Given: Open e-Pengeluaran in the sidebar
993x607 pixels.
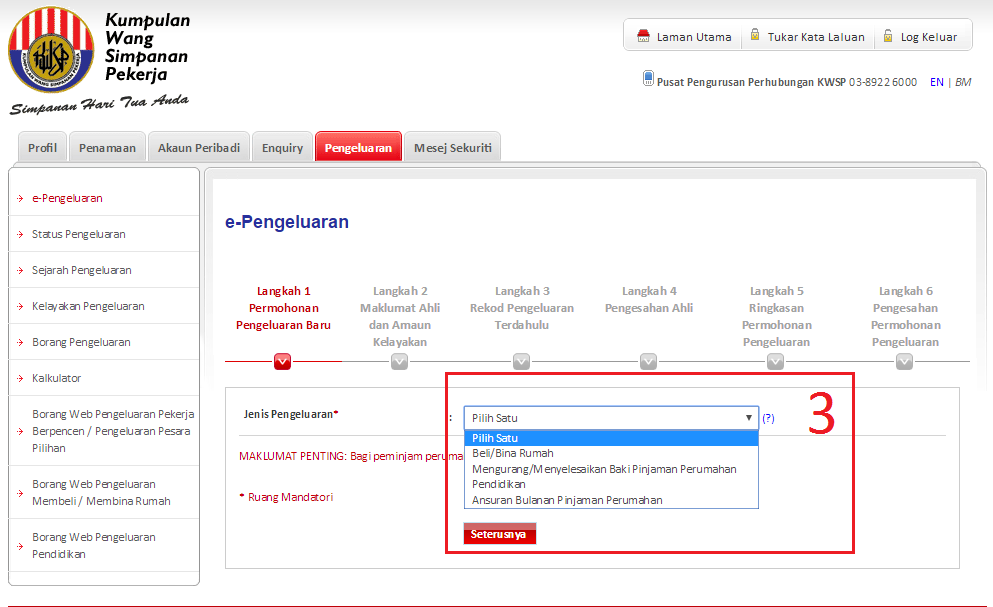Looking at the screenshot, I should (67, 198).
